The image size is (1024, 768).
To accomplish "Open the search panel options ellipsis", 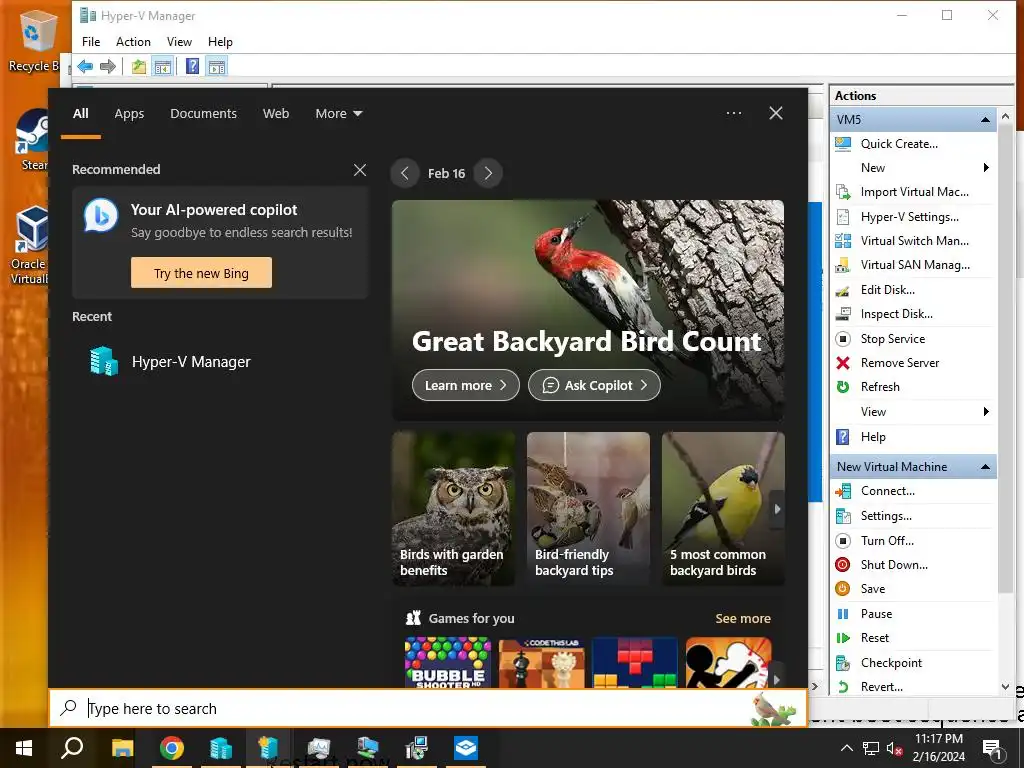I will coord(733,113).
